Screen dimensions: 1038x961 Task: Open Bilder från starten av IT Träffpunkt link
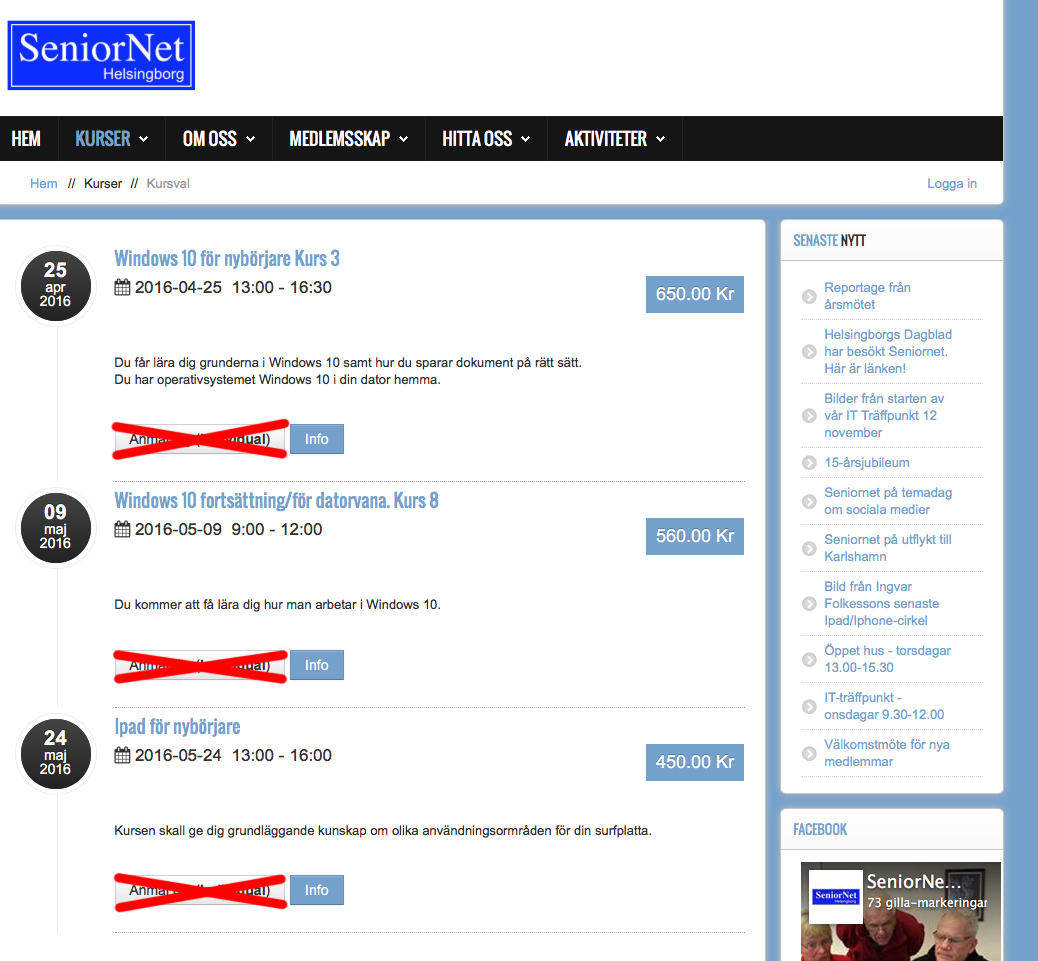884,416
